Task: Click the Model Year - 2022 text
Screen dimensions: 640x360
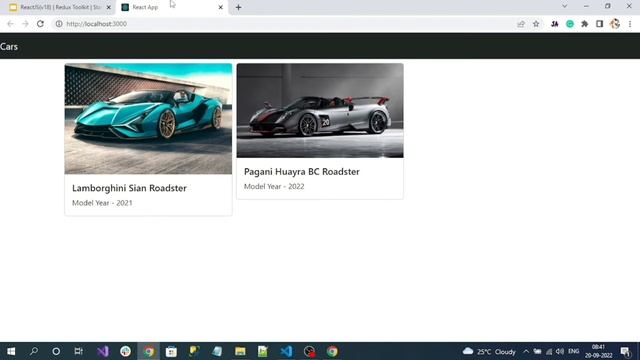Action: 274,187
